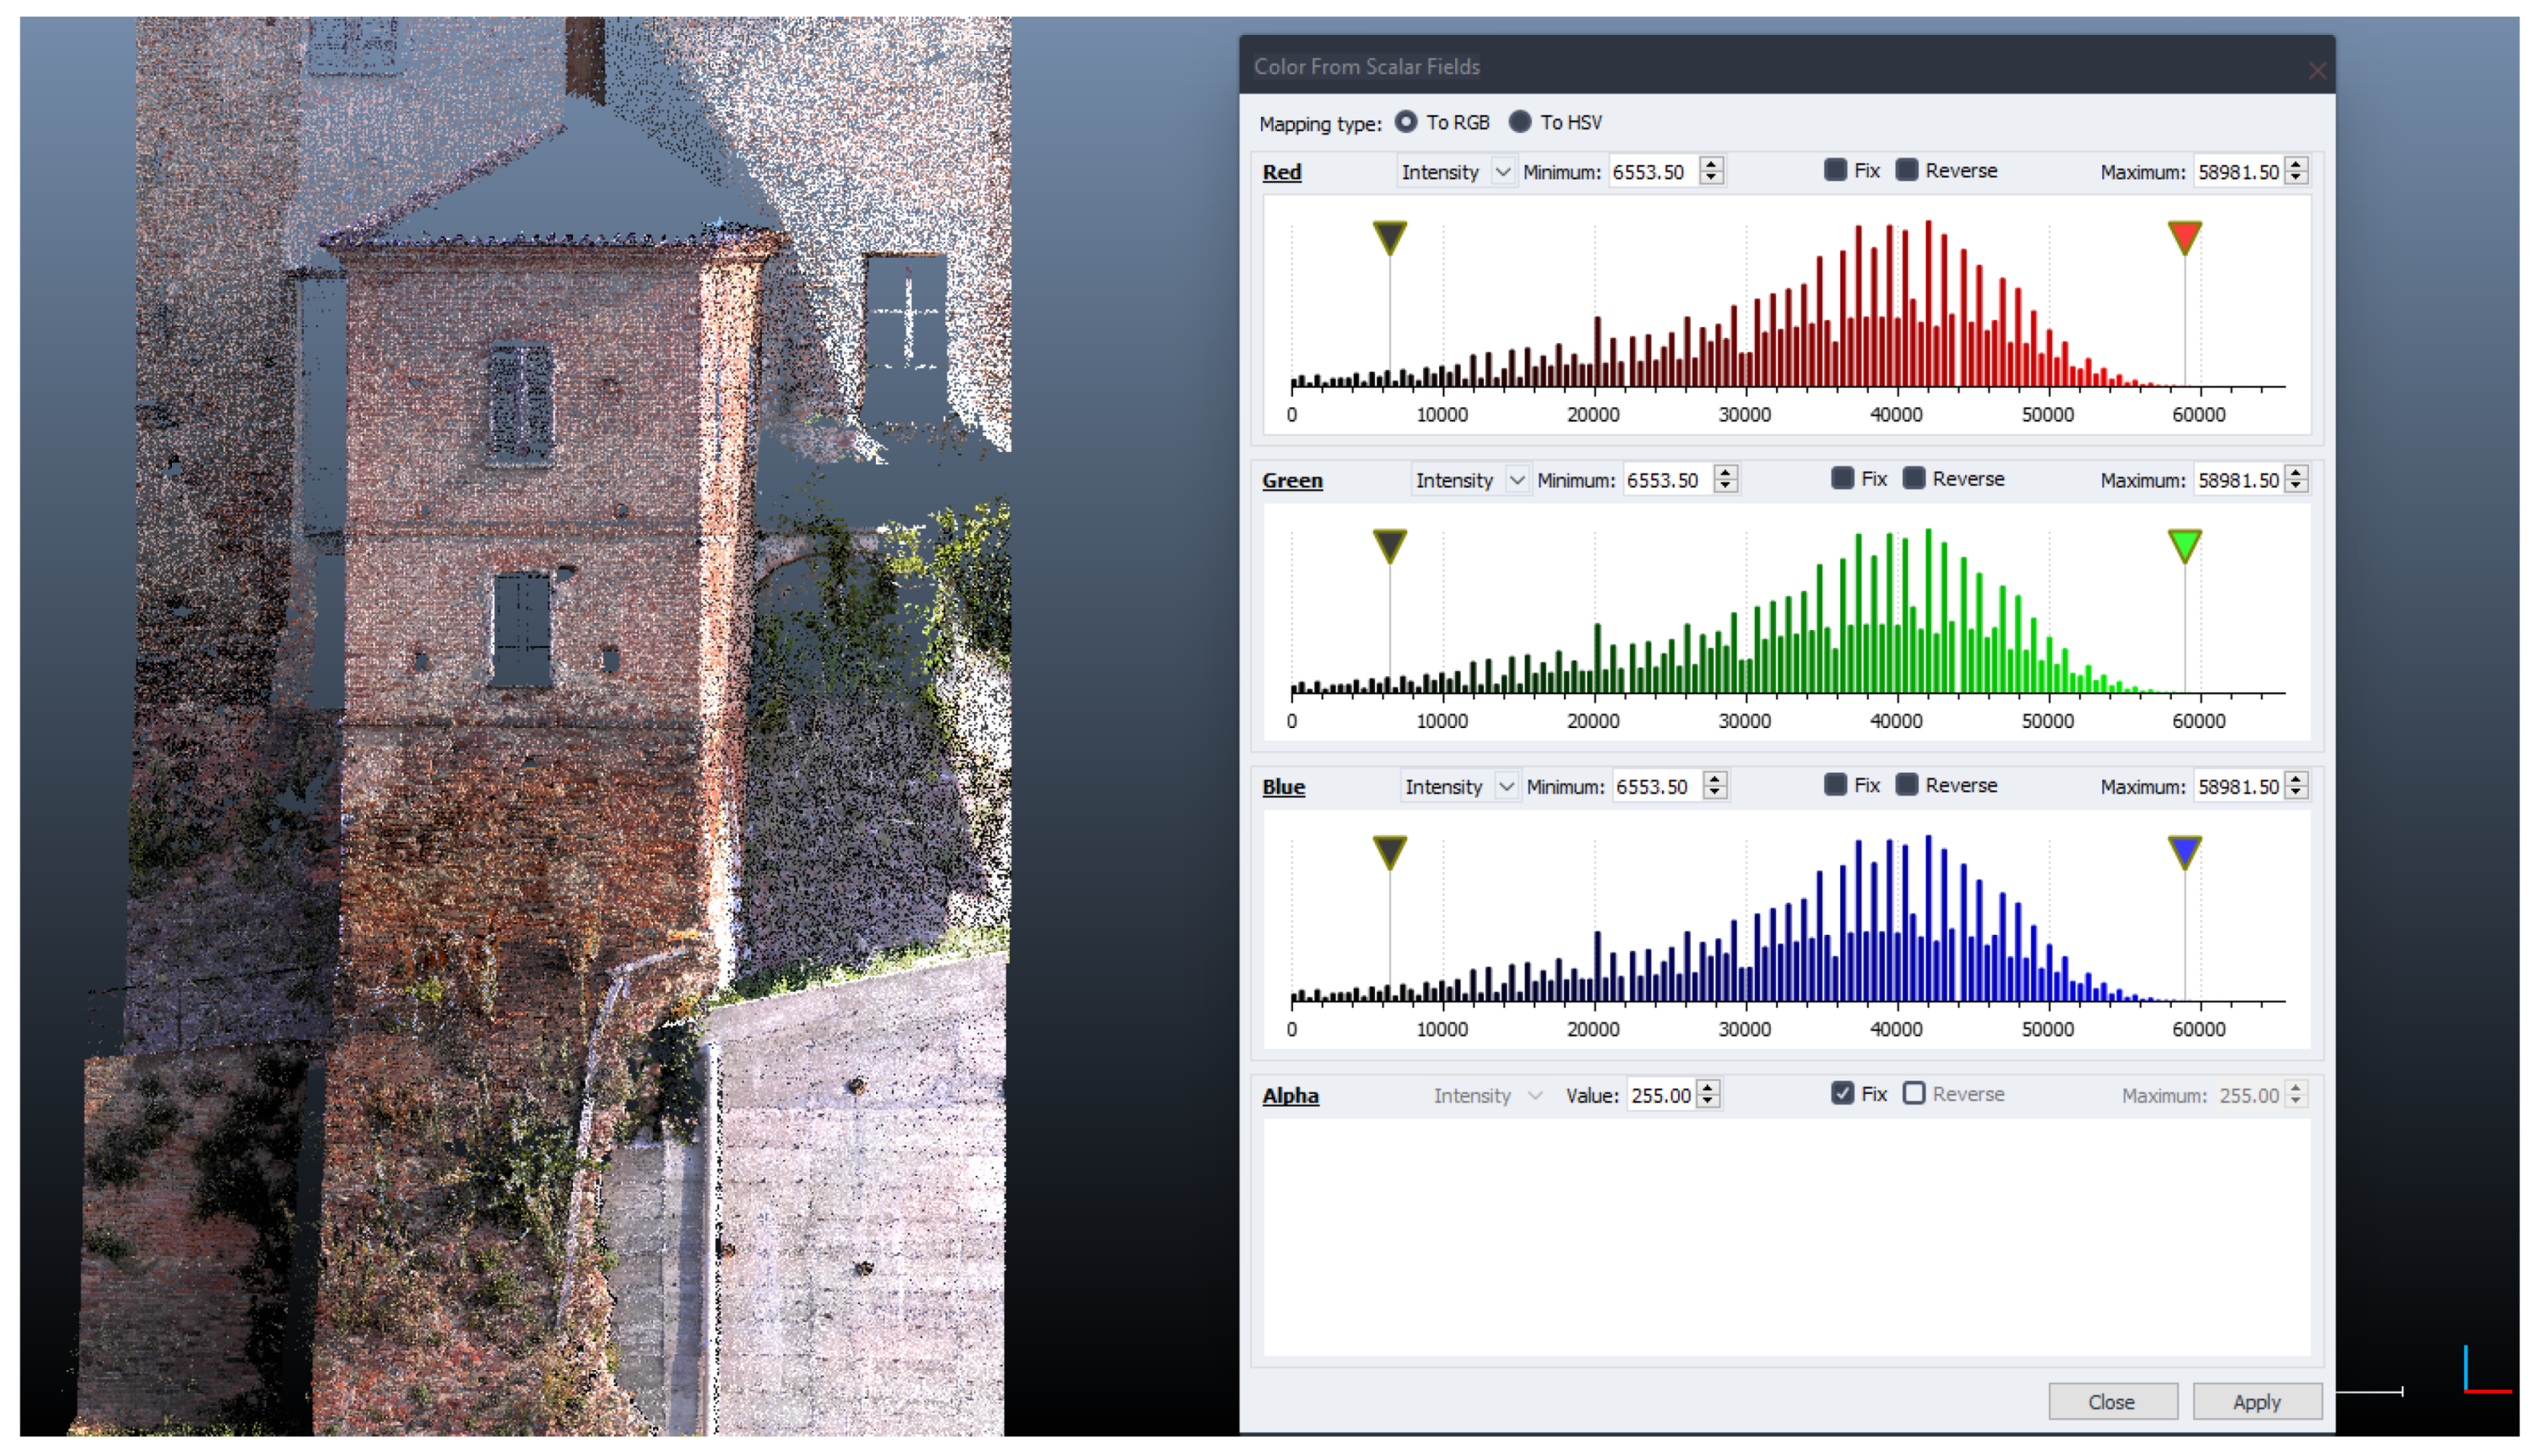Increment Blue maximum value spinner

click(2297, 780)
